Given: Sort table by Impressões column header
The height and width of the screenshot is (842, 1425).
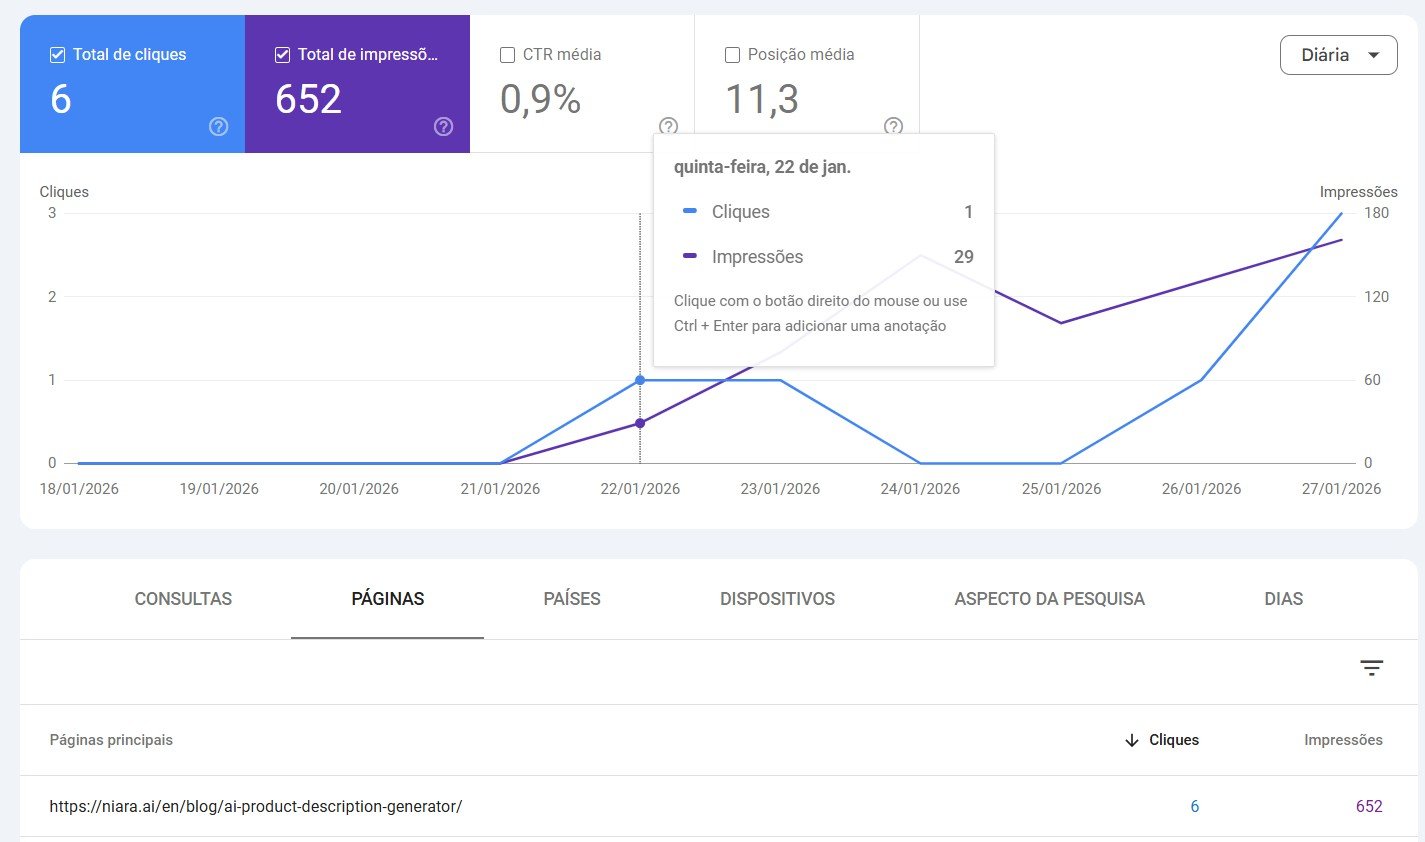Looking at the screenshot, I should pyautogui.click(x=1342, y=740).
